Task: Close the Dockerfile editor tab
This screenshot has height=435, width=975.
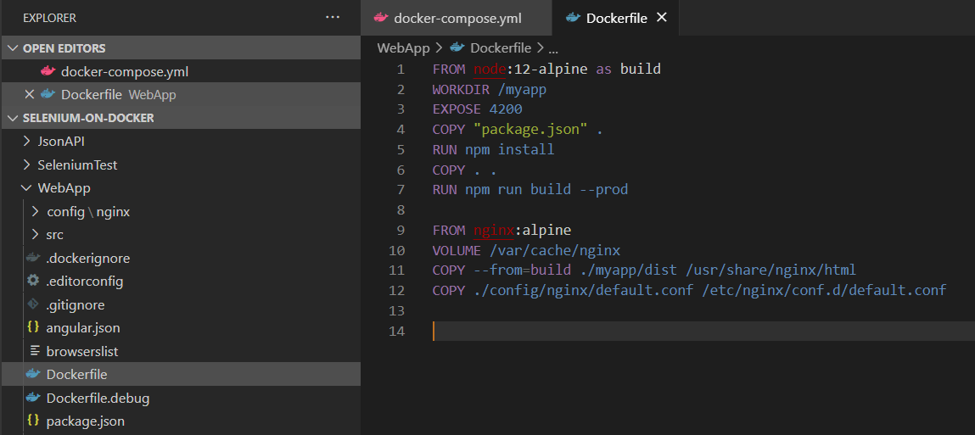Action: (662, 18)
